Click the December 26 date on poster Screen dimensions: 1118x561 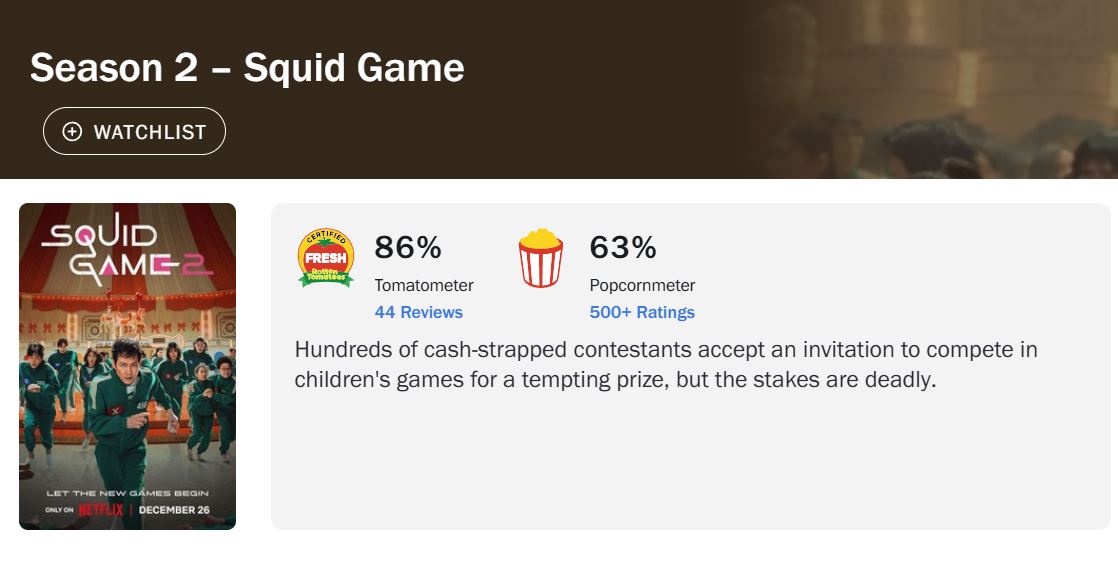[174, 510]
